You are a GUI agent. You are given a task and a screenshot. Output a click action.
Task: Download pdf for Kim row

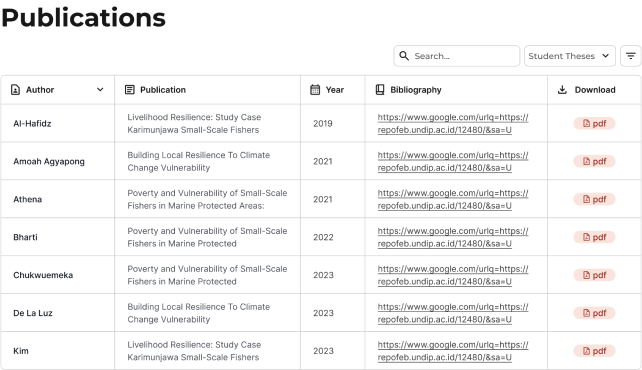[x=594, y=351]
